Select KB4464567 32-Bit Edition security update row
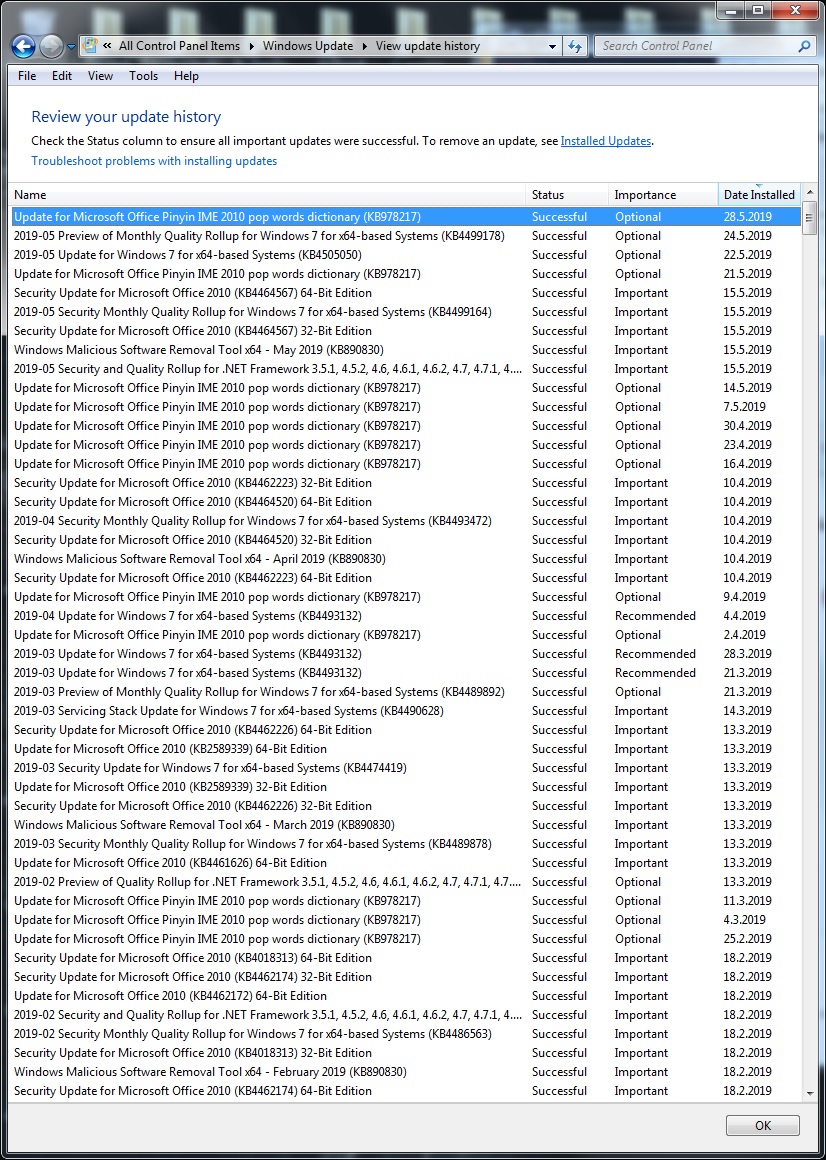Viewport: 826px width, 1160px height. click(405, 331)
